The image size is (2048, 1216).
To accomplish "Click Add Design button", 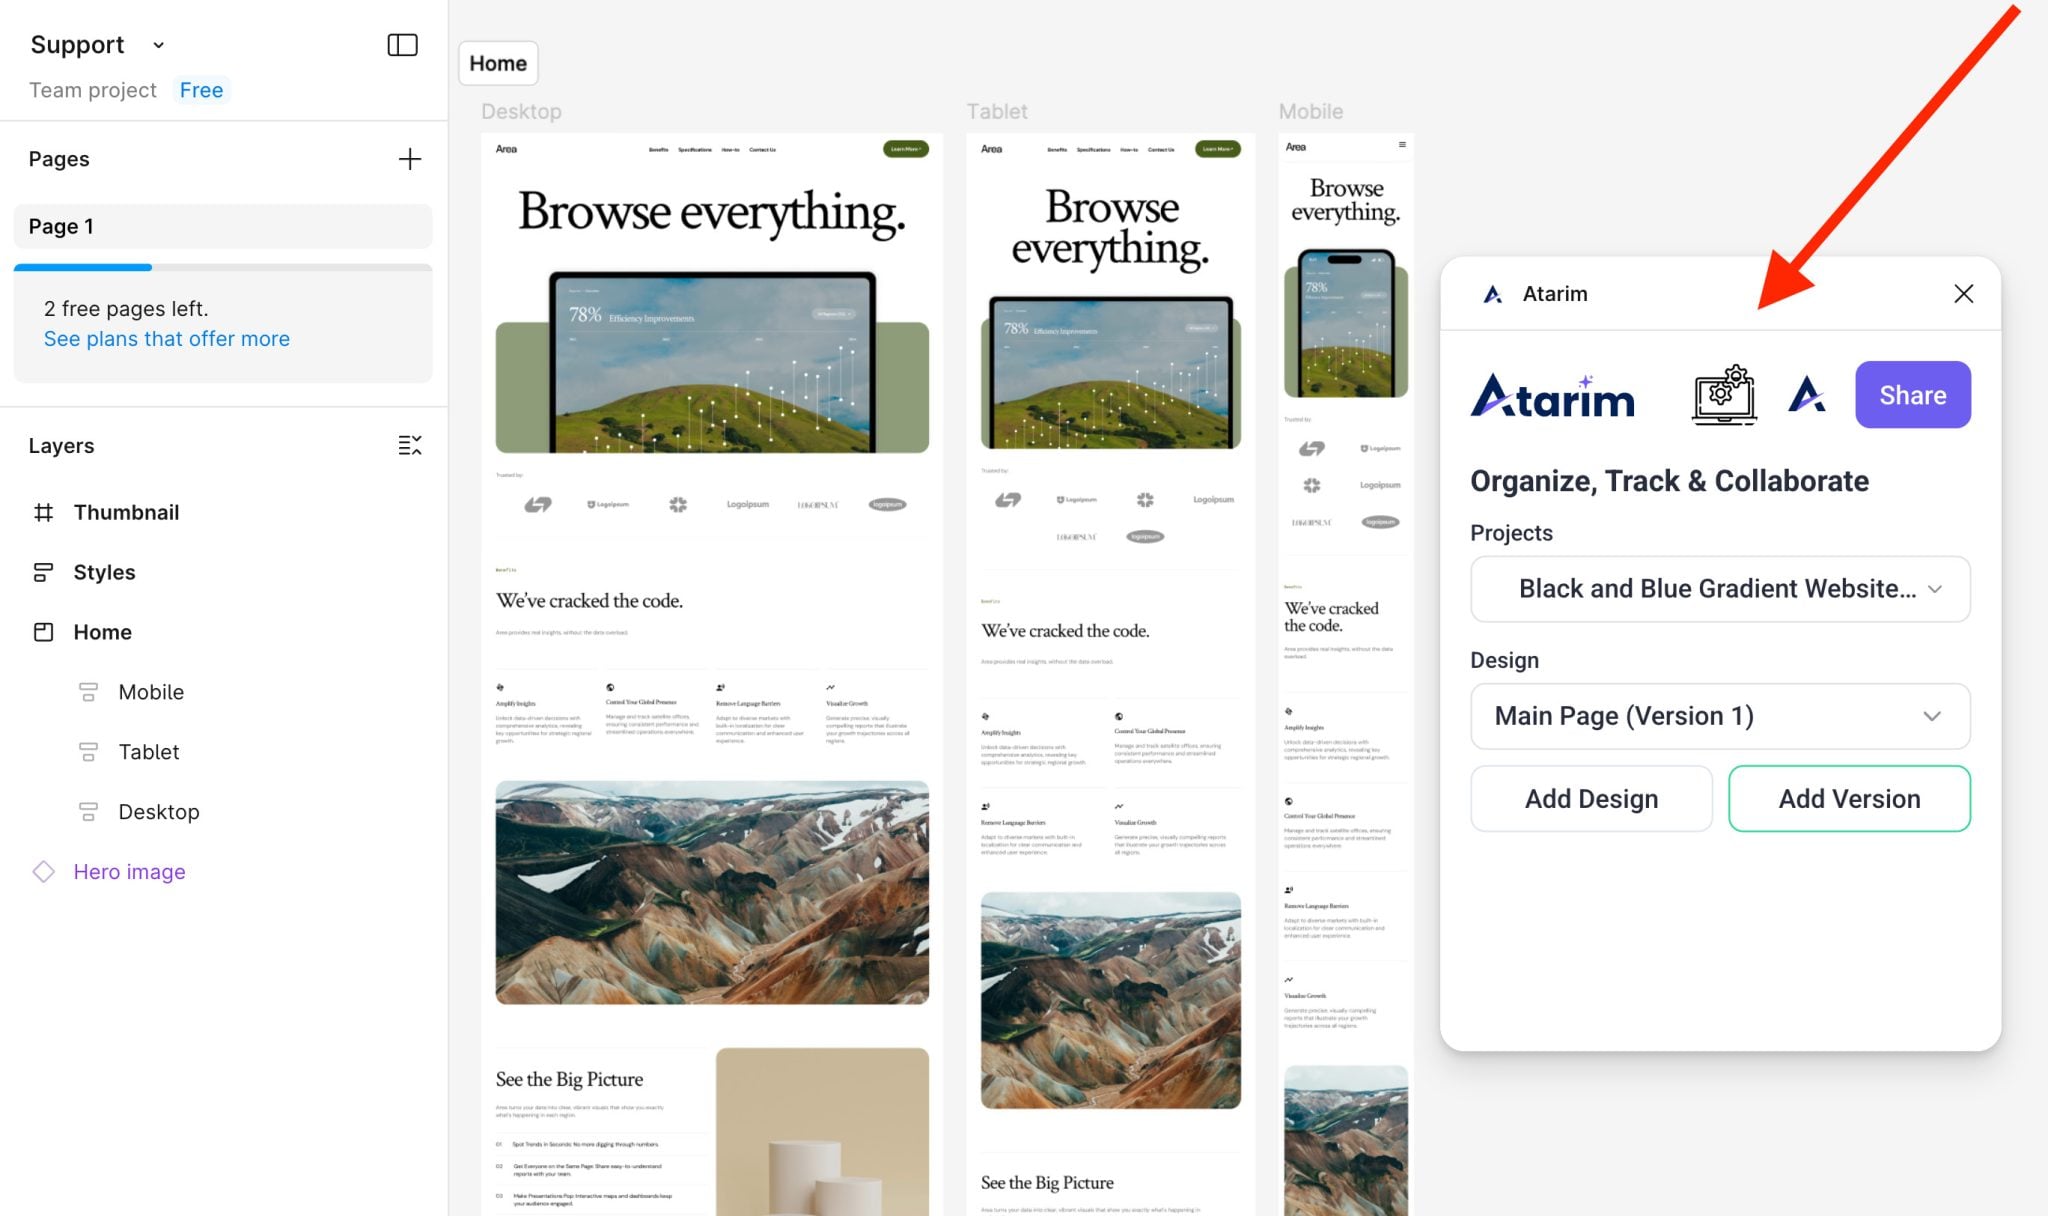I will pyautogui.click(x=1591, y=799).
